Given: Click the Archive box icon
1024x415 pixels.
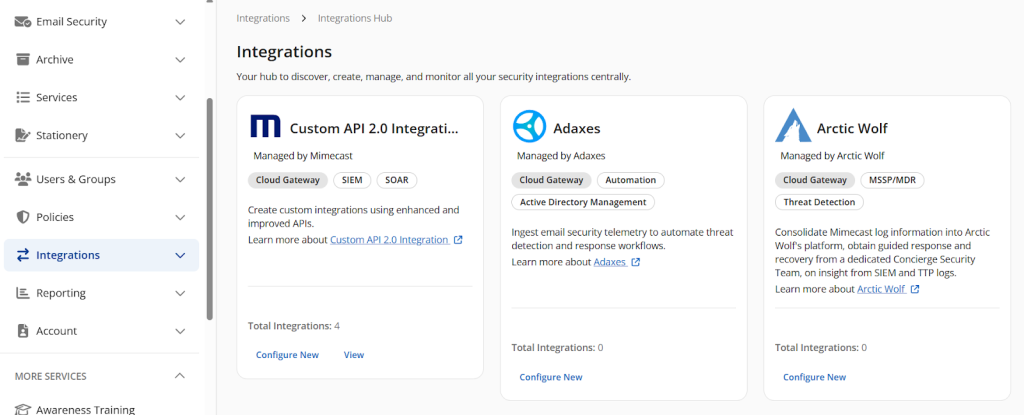Looking at the screenshot, I should pos(23,59).
